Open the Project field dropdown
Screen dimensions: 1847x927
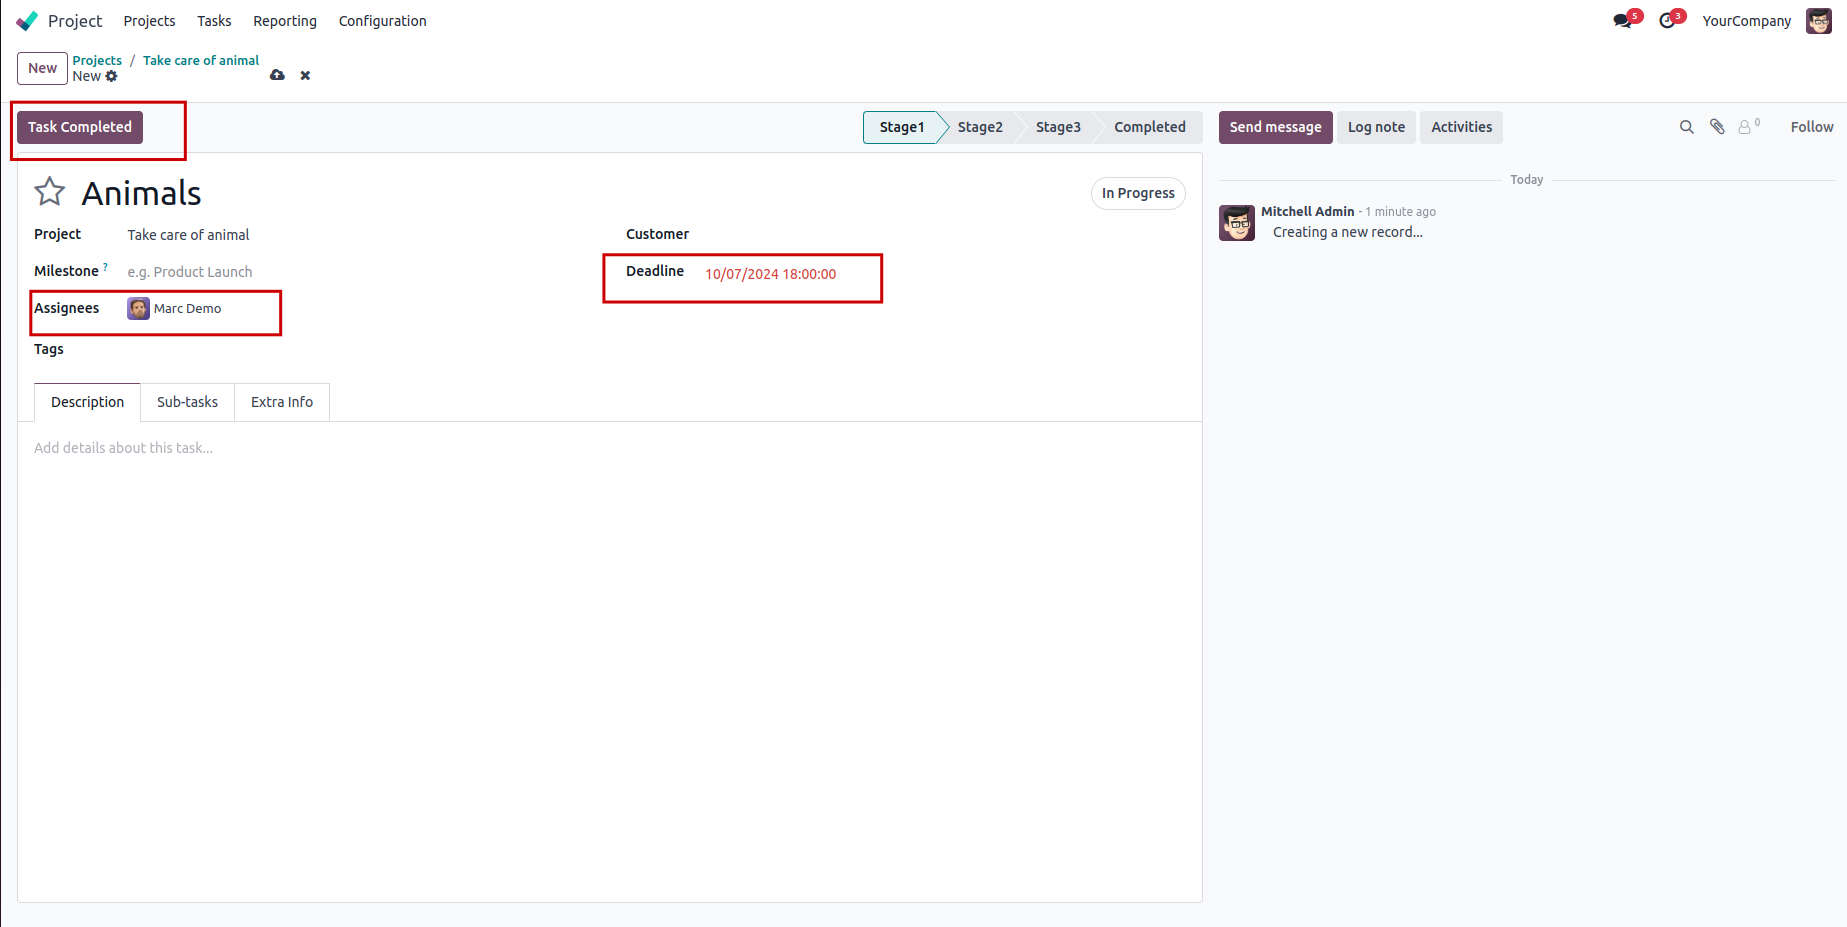354,235
